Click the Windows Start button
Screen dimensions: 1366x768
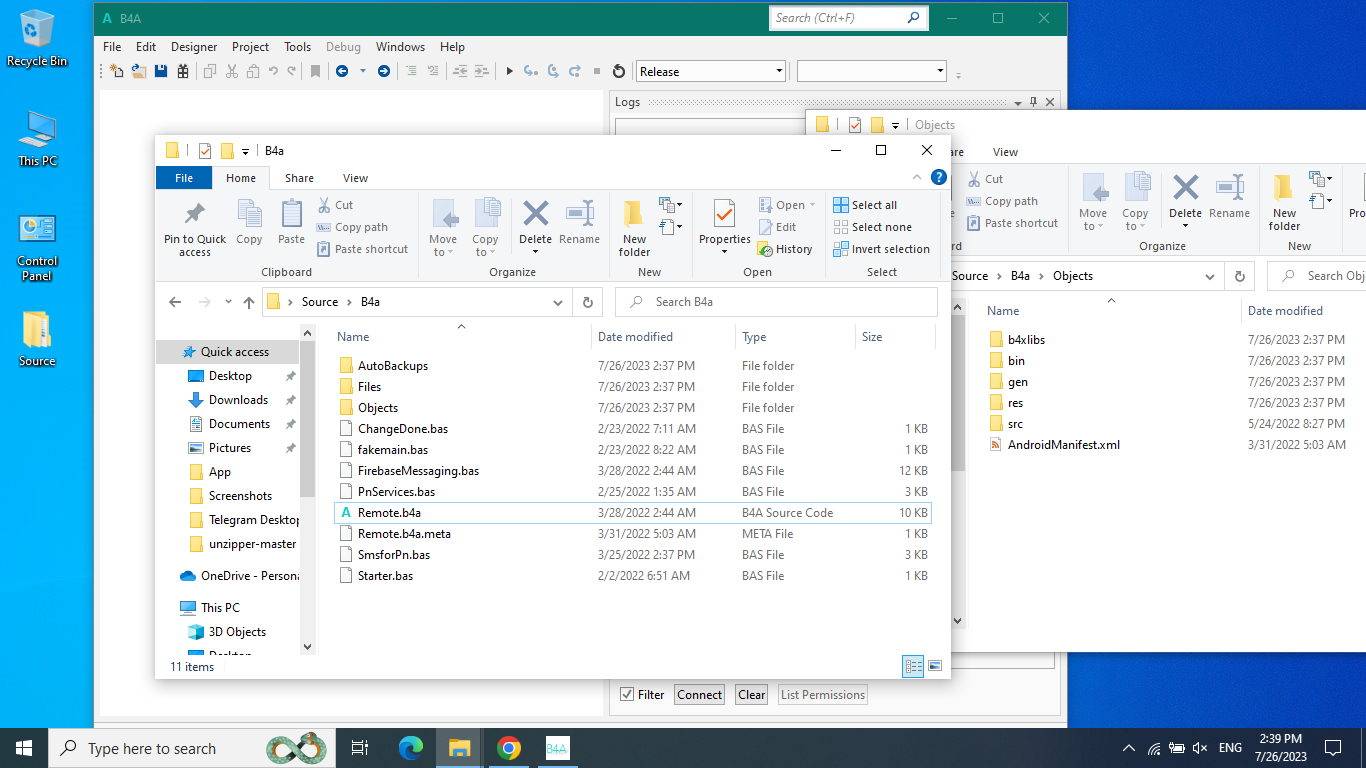click(24, 748)
